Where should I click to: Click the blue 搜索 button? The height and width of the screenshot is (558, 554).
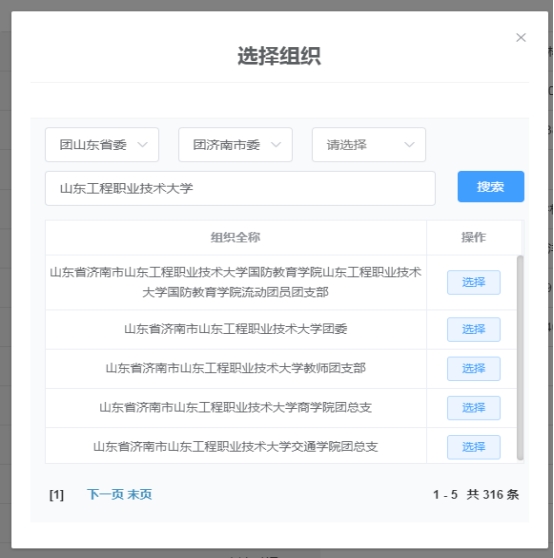point(491,186)
